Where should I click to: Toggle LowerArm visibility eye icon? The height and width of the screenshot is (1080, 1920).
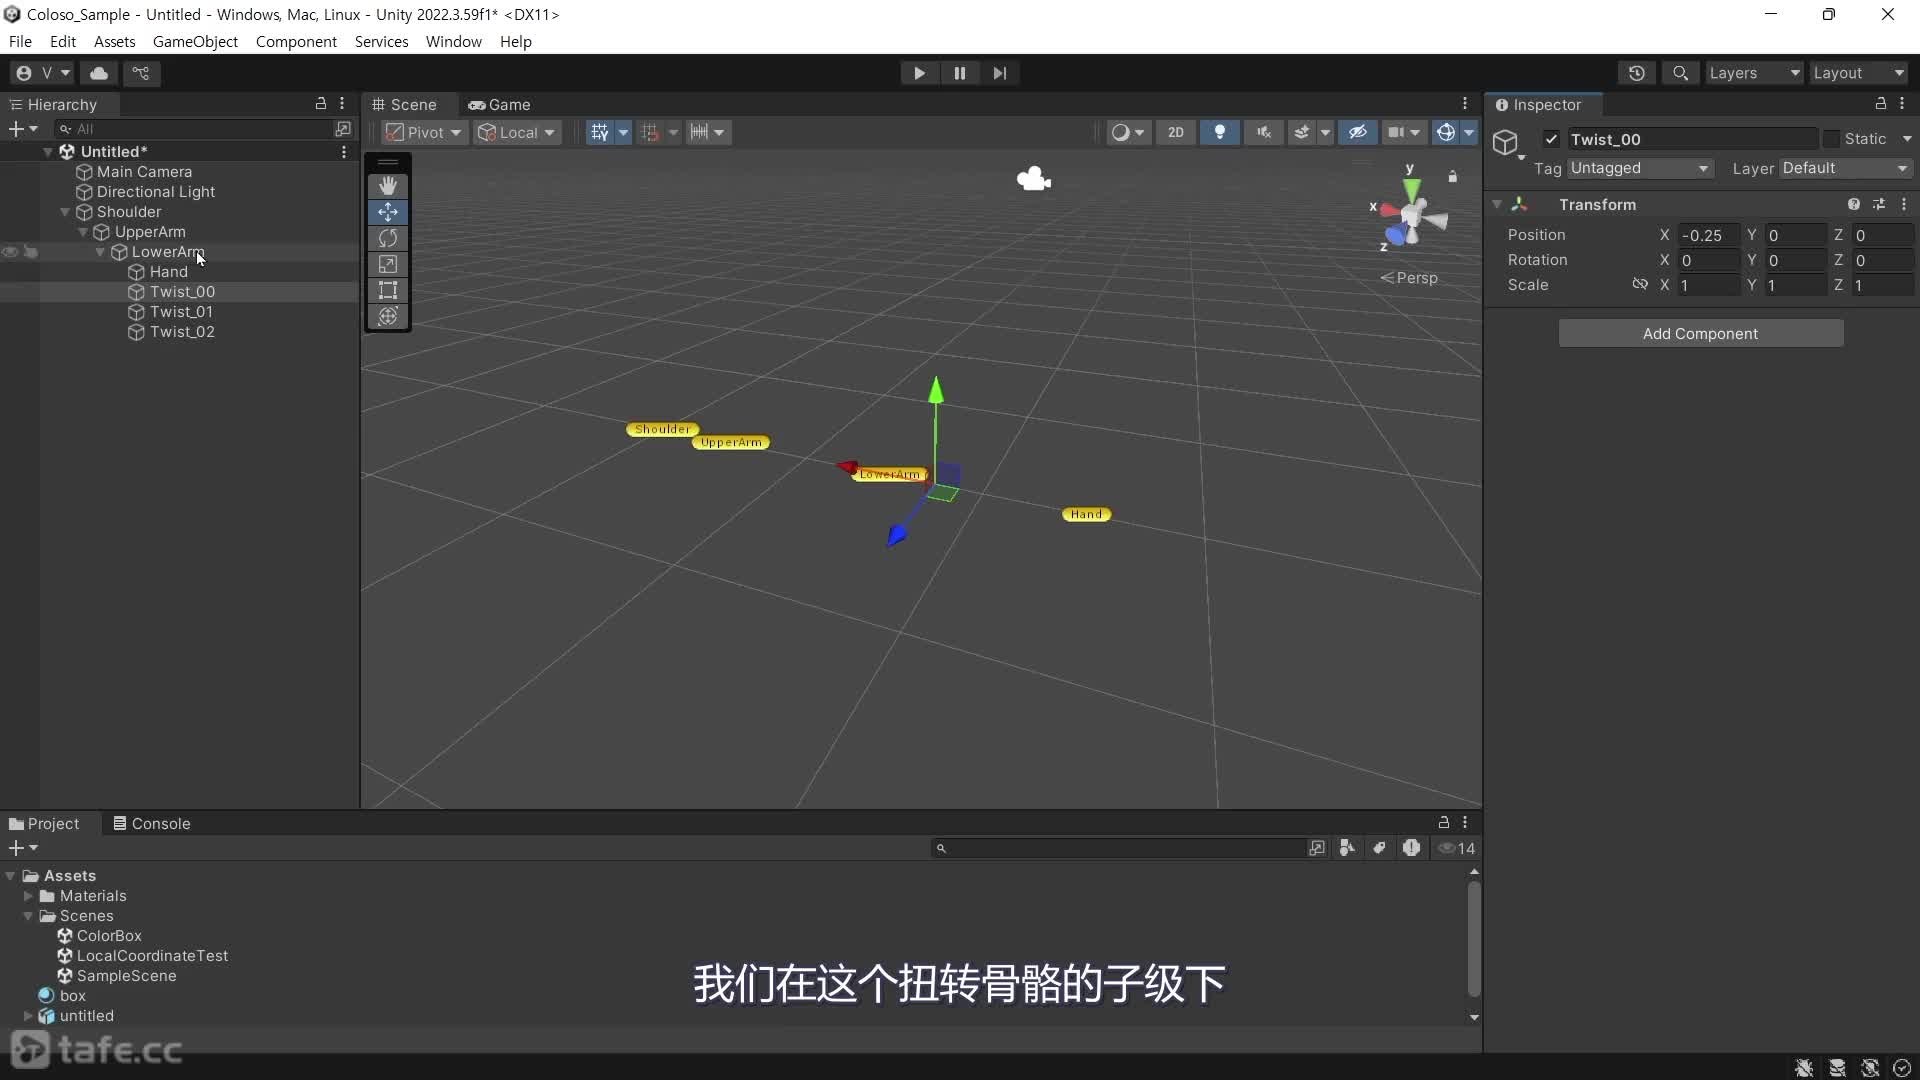pyautogui.click(x=10, y=252)
